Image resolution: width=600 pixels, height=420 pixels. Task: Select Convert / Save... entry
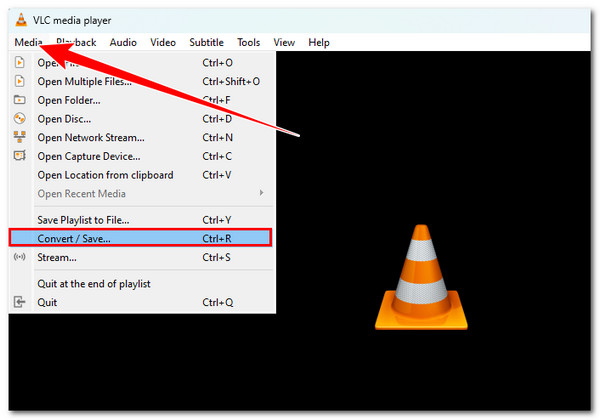[x=140, y=238]
